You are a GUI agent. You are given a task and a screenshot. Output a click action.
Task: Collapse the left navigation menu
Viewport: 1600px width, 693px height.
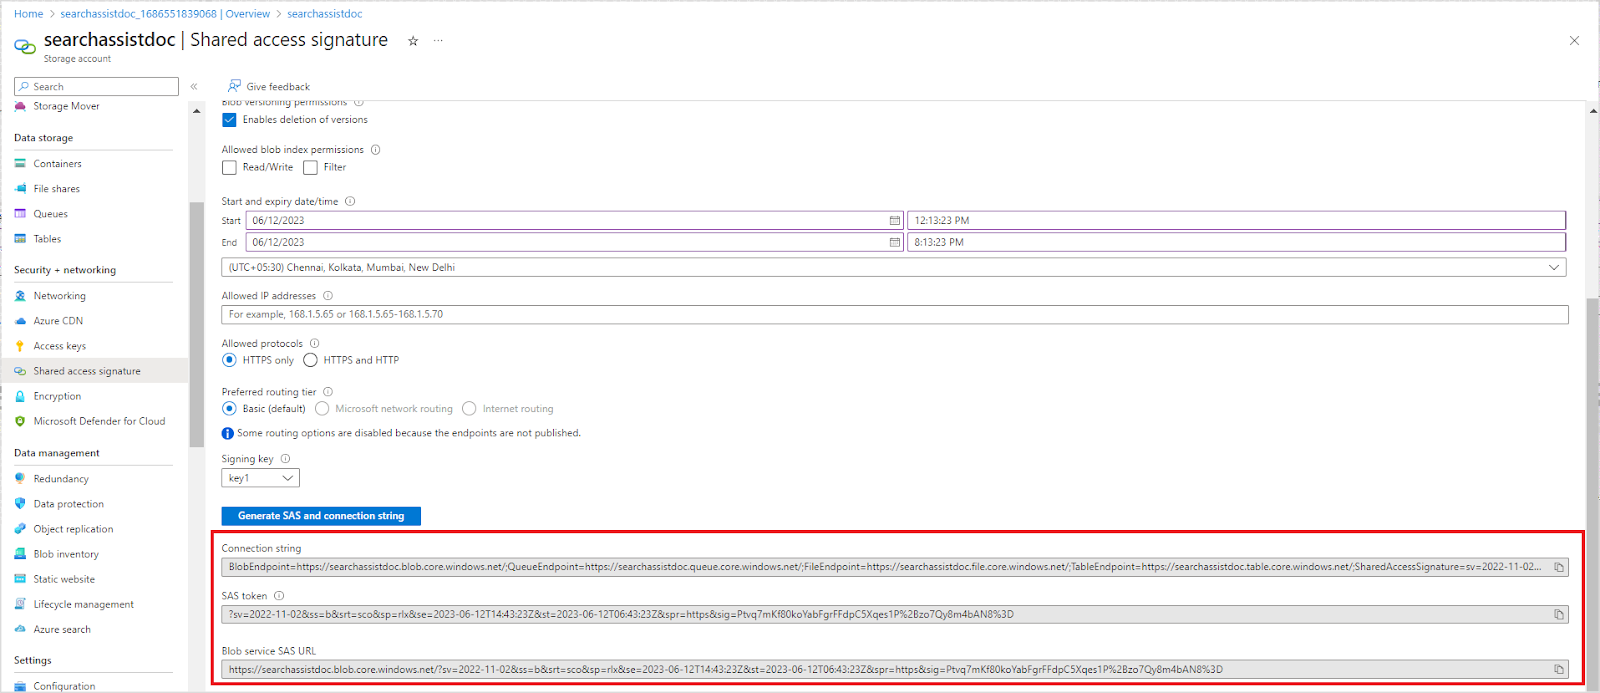194,87
